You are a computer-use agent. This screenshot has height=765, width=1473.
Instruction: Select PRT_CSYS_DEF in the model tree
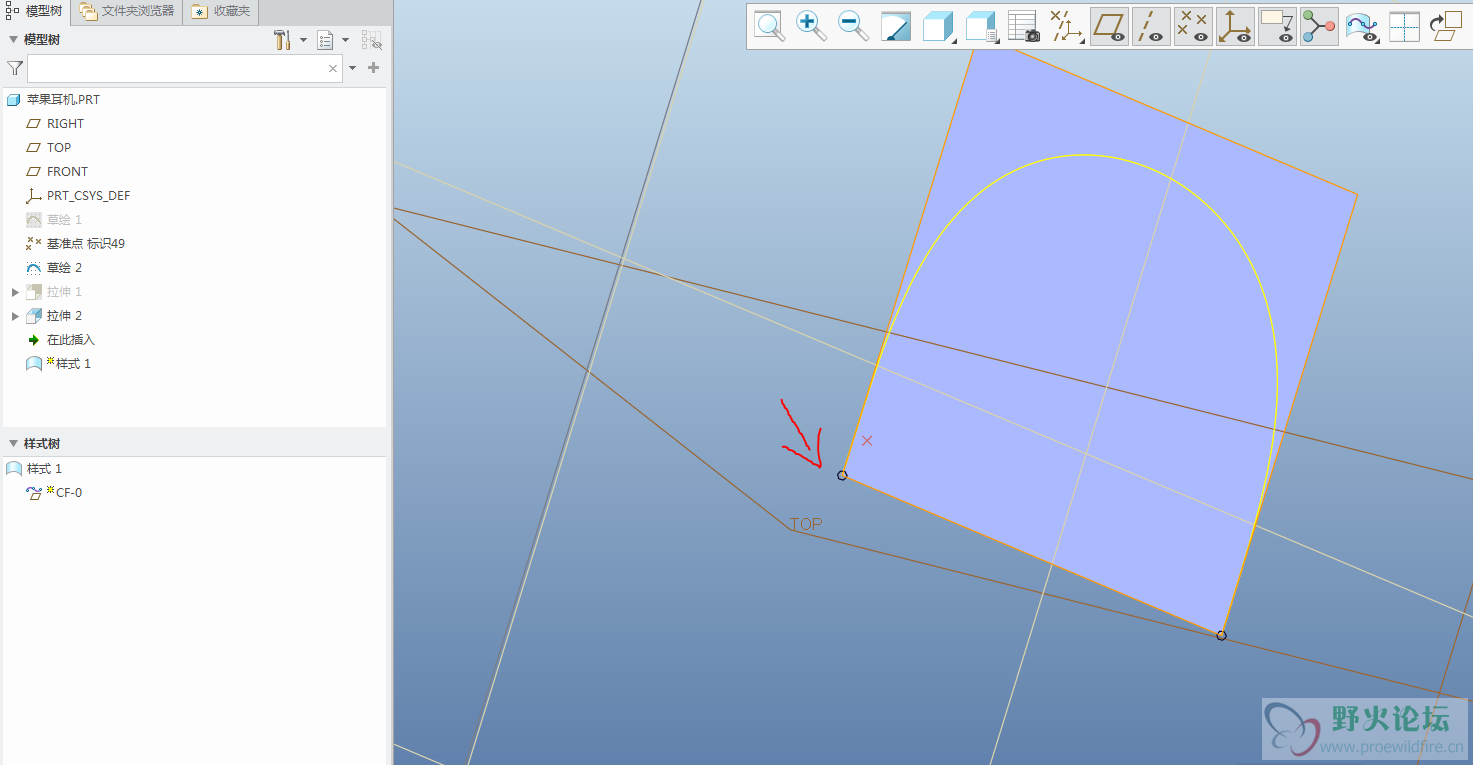88,196
